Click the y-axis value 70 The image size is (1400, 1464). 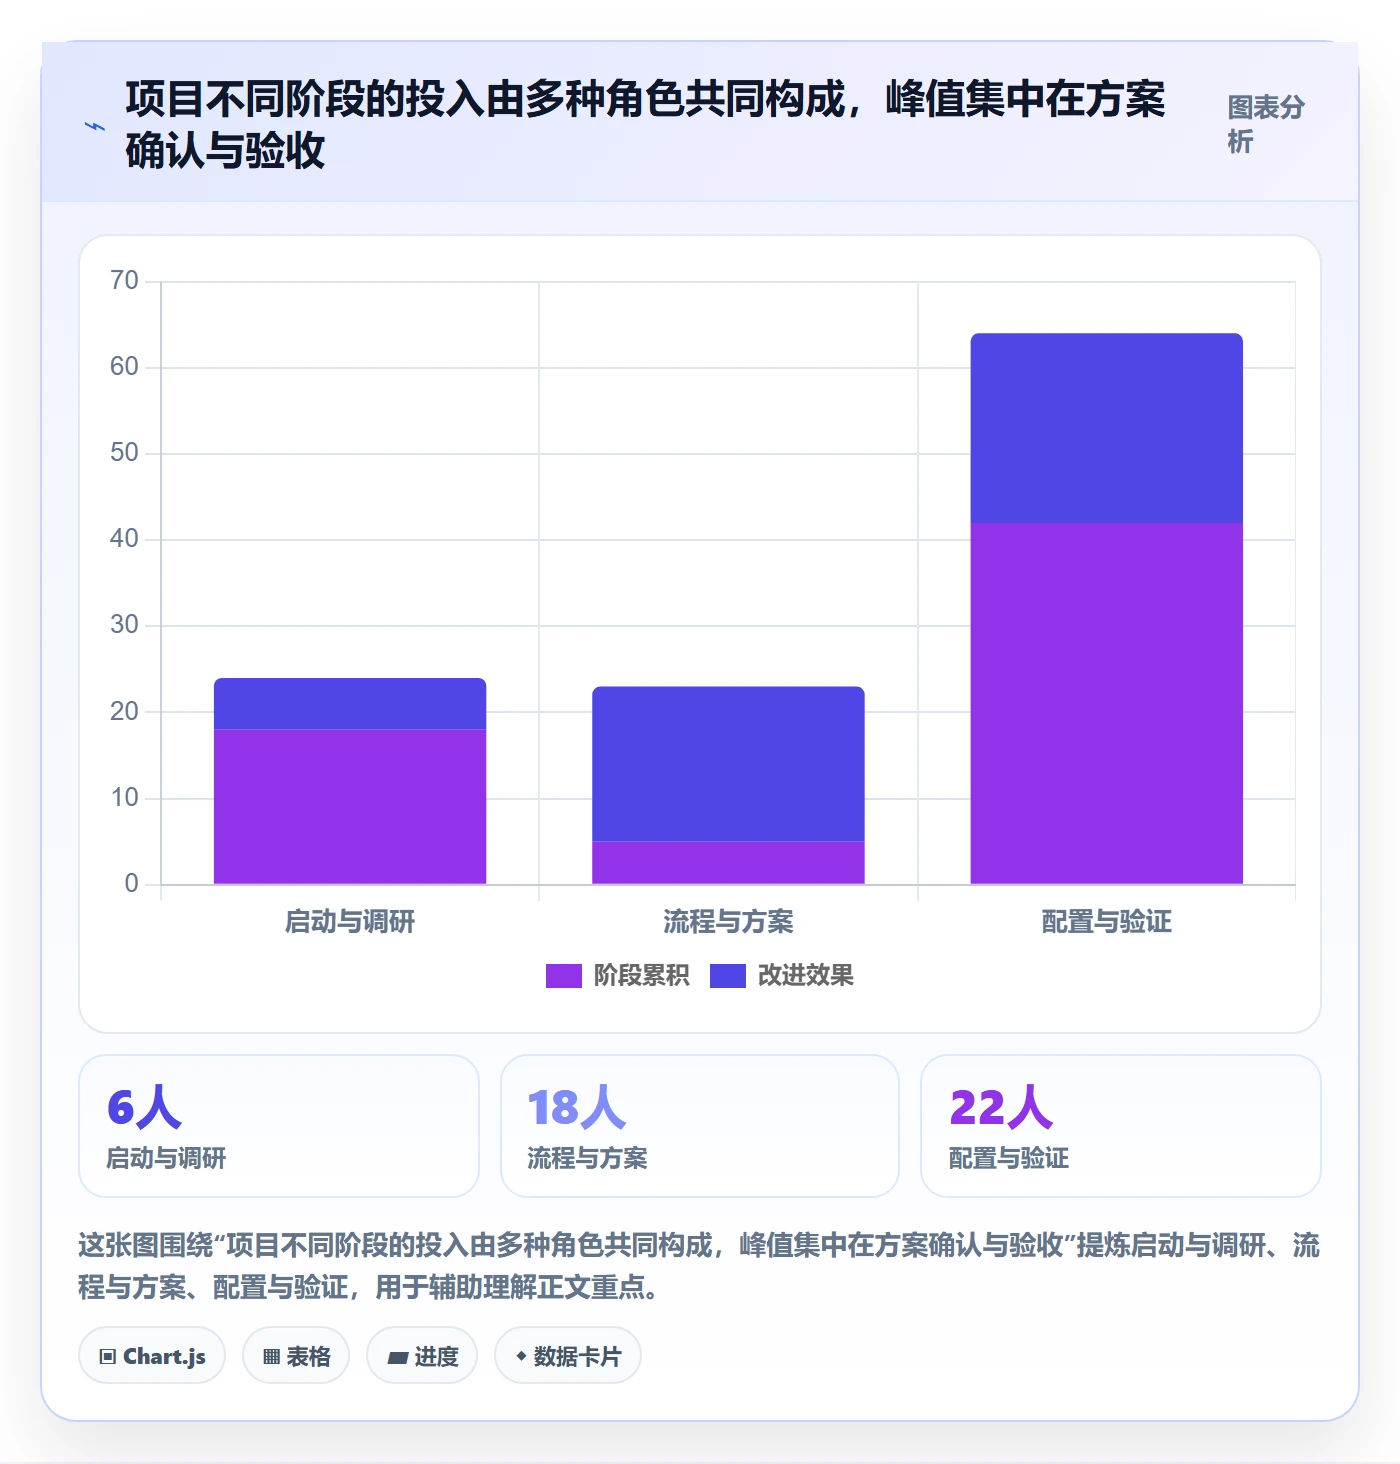coord(124,281)
